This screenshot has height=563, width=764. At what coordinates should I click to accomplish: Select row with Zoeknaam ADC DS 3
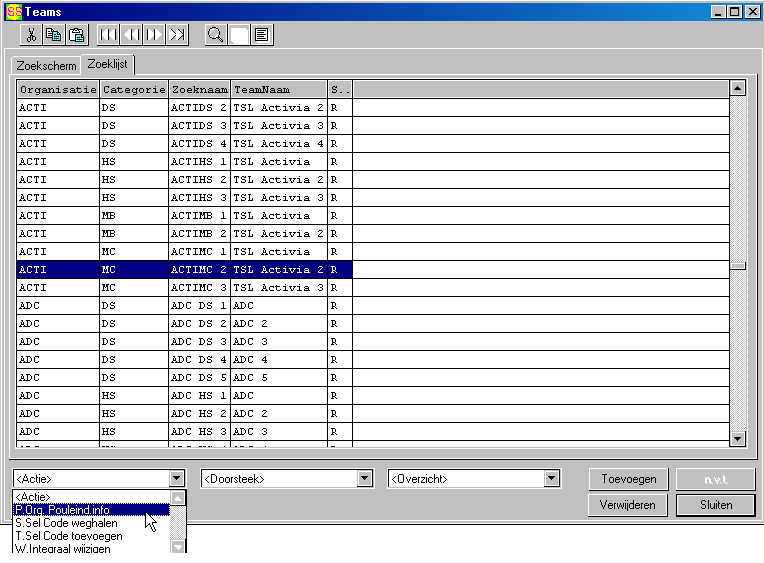pos(184,342)
